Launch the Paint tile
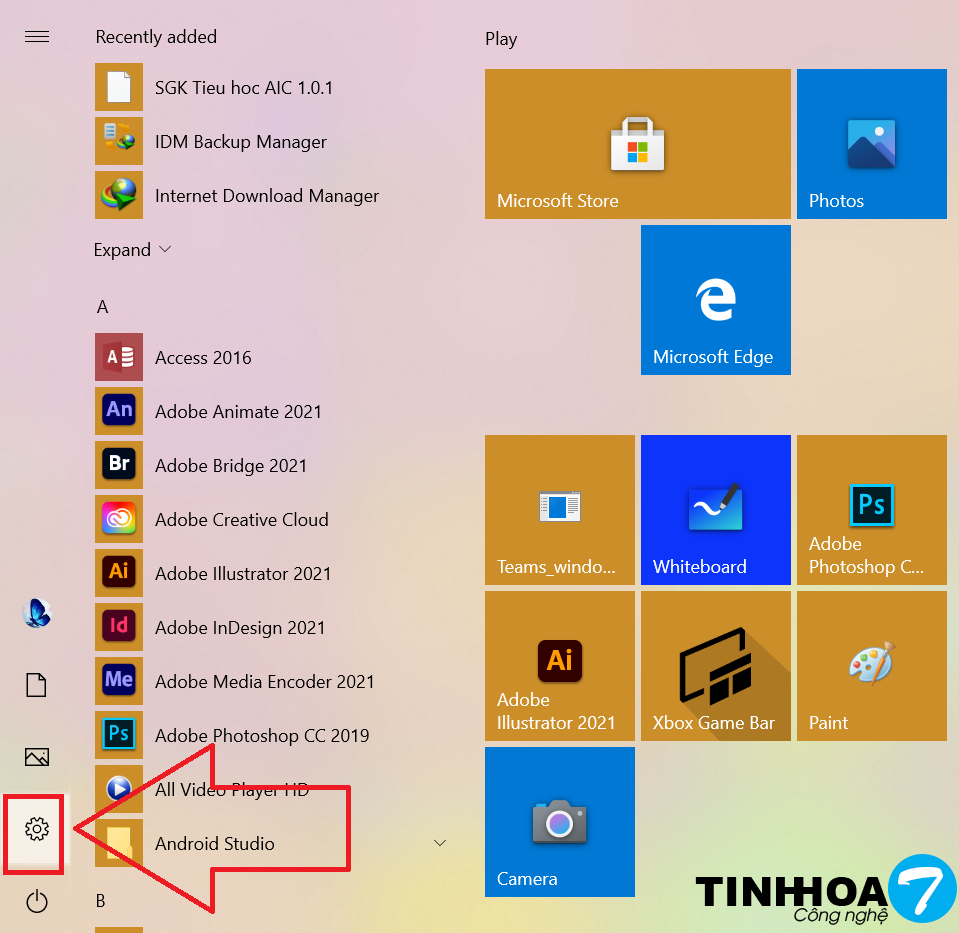This screenshot has height=933, width=959. click(871, 665)
